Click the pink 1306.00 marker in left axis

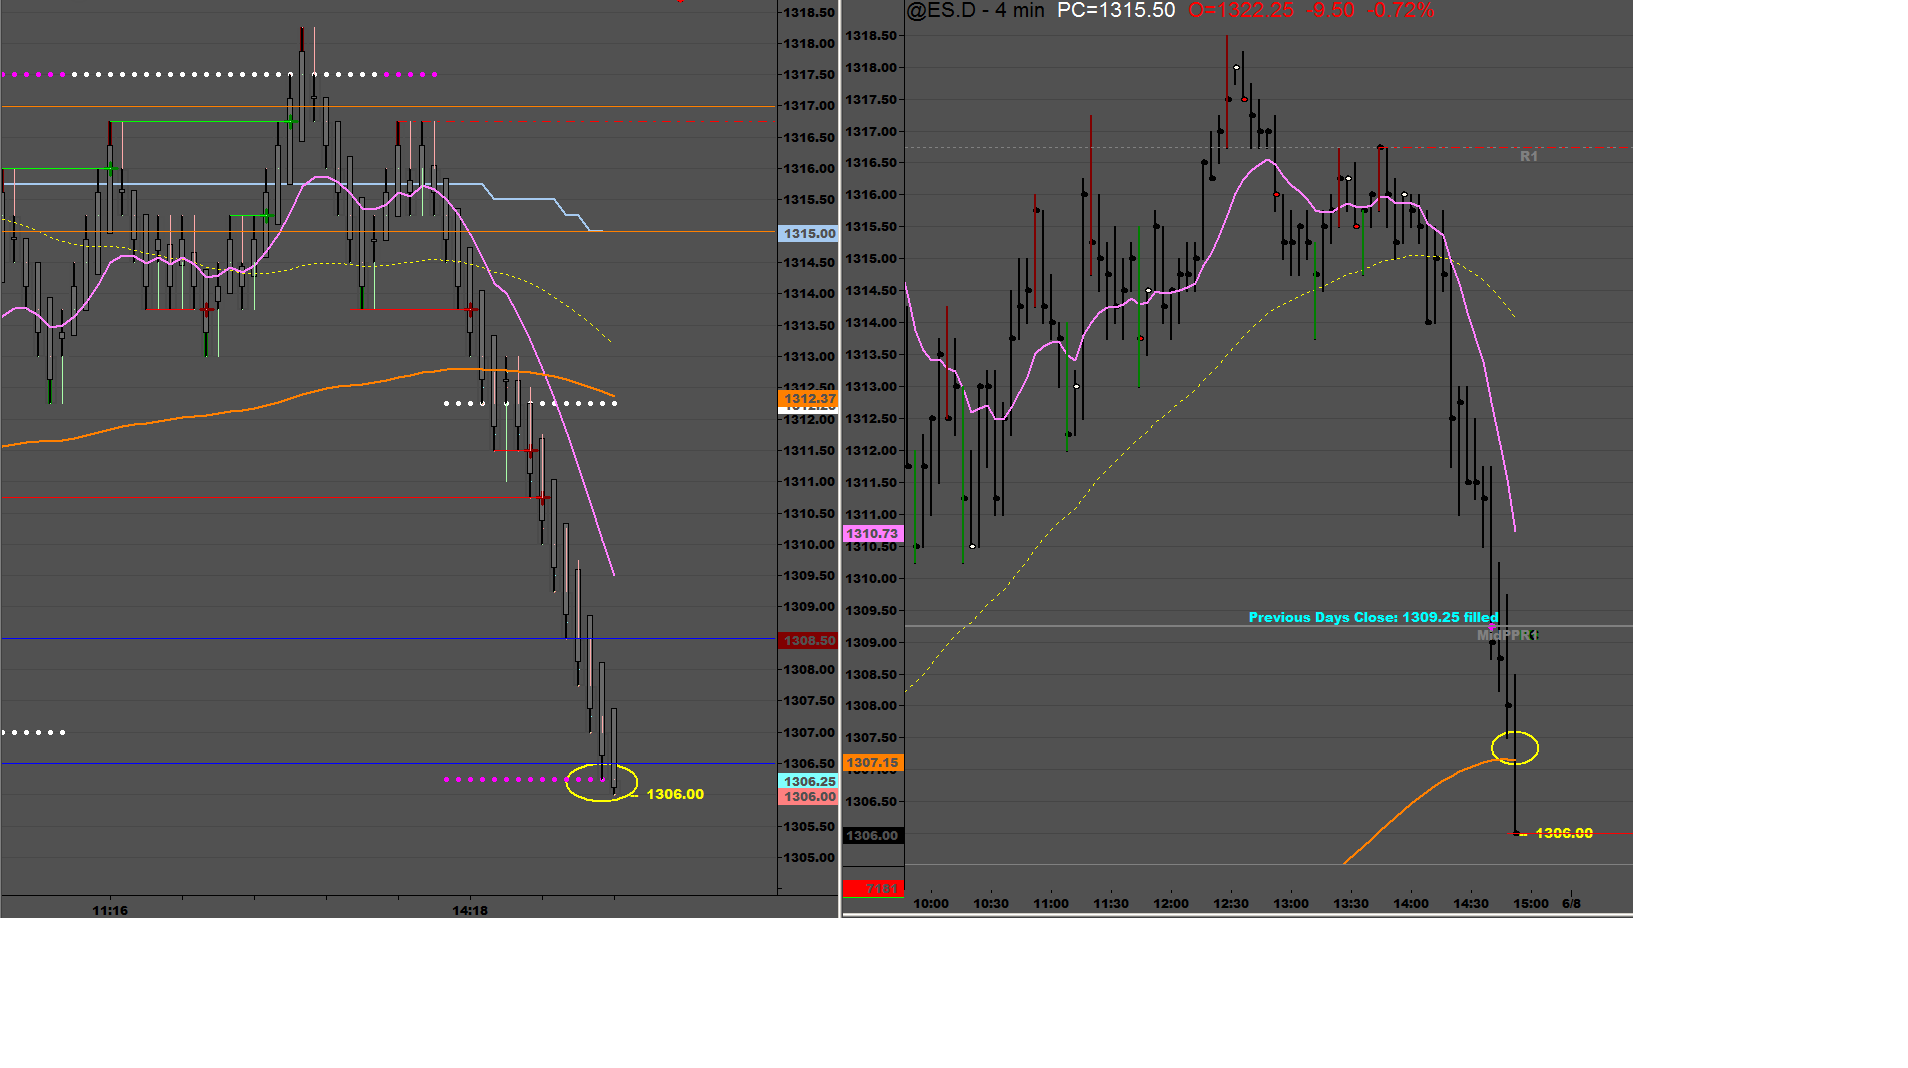click(808, 797)
